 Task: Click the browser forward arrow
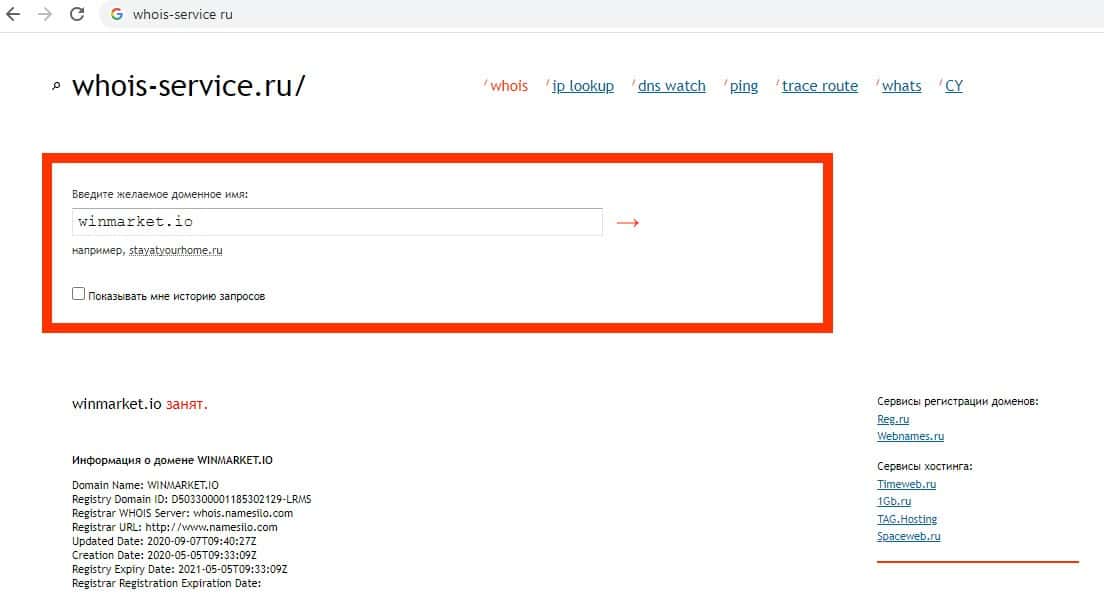coord(44,14)
